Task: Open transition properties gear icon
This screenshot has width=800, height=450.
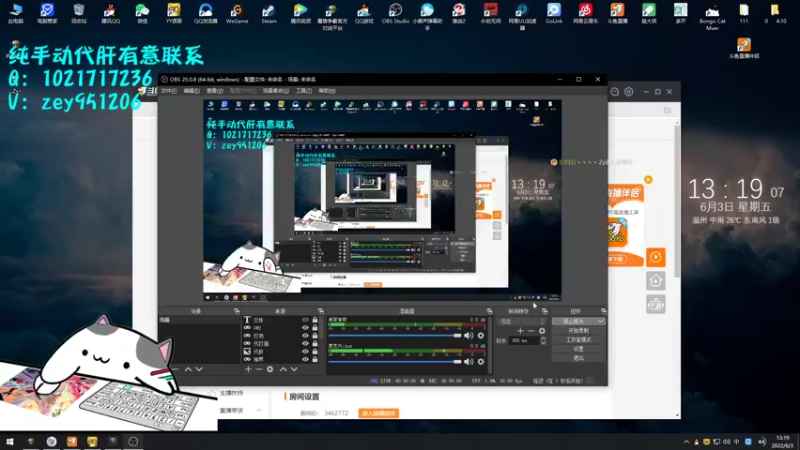Action: (542, 331)
